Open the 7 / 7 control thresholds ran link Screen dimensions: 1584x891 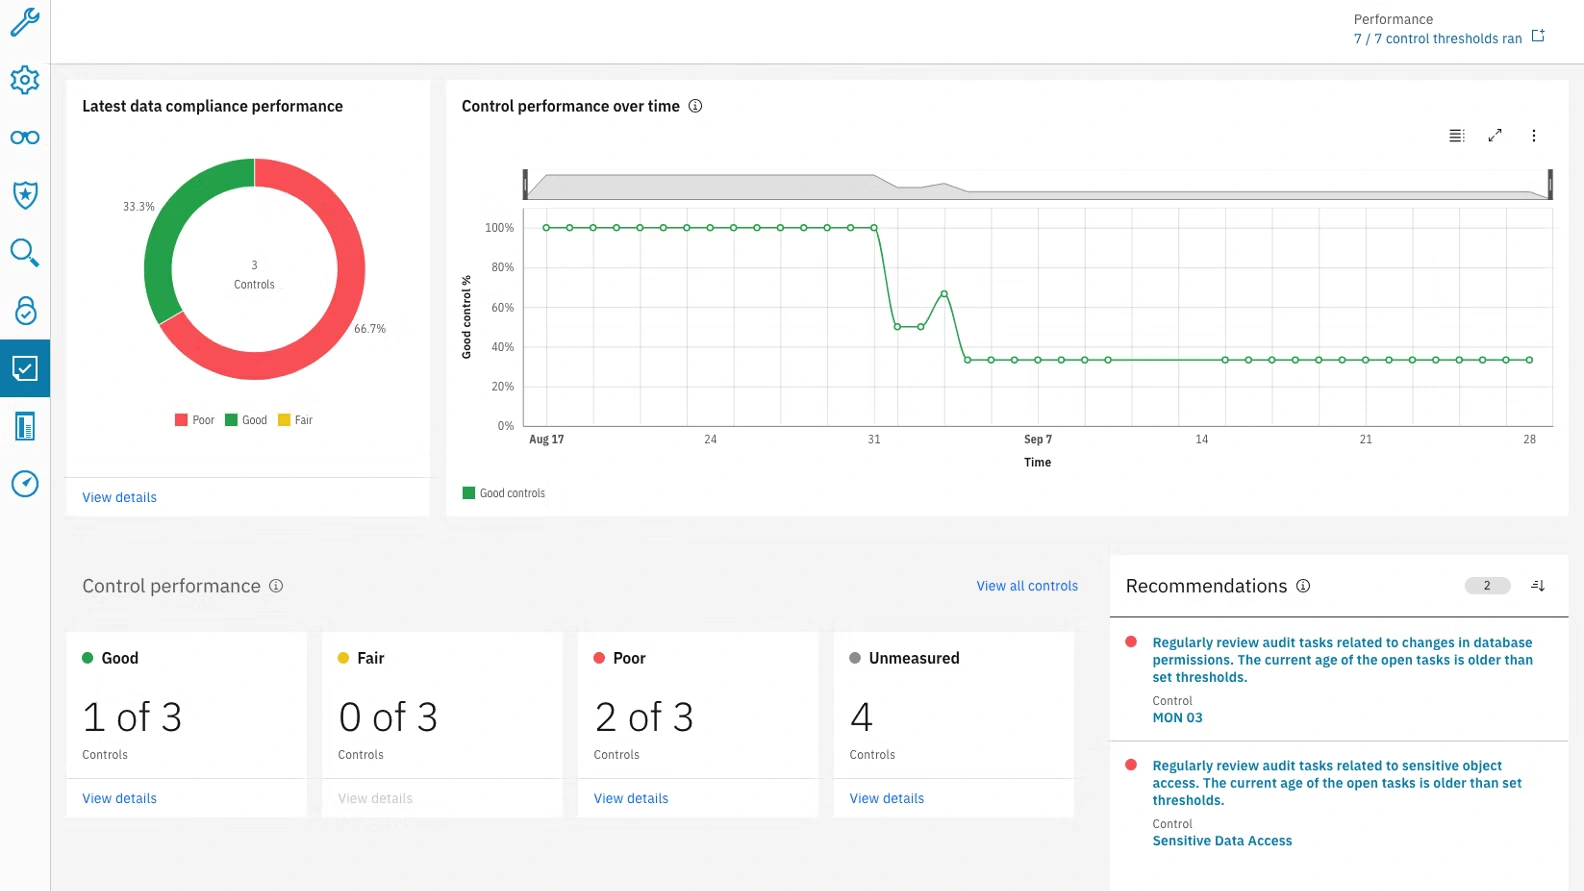(x=1437, y=39)
